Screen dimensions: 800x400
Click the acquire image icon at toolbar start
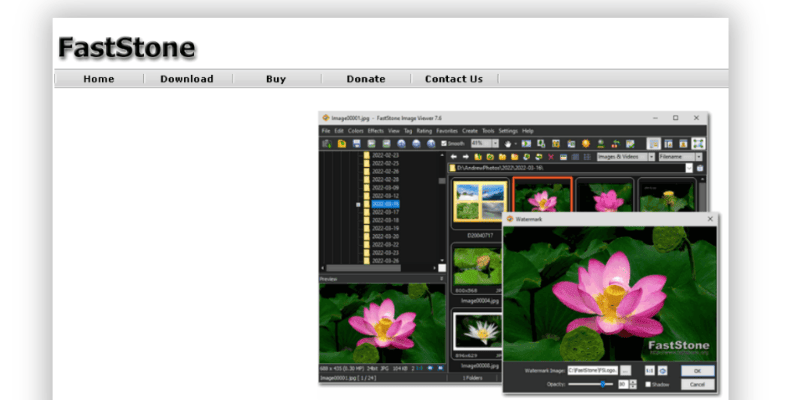(x=327, y=144)
